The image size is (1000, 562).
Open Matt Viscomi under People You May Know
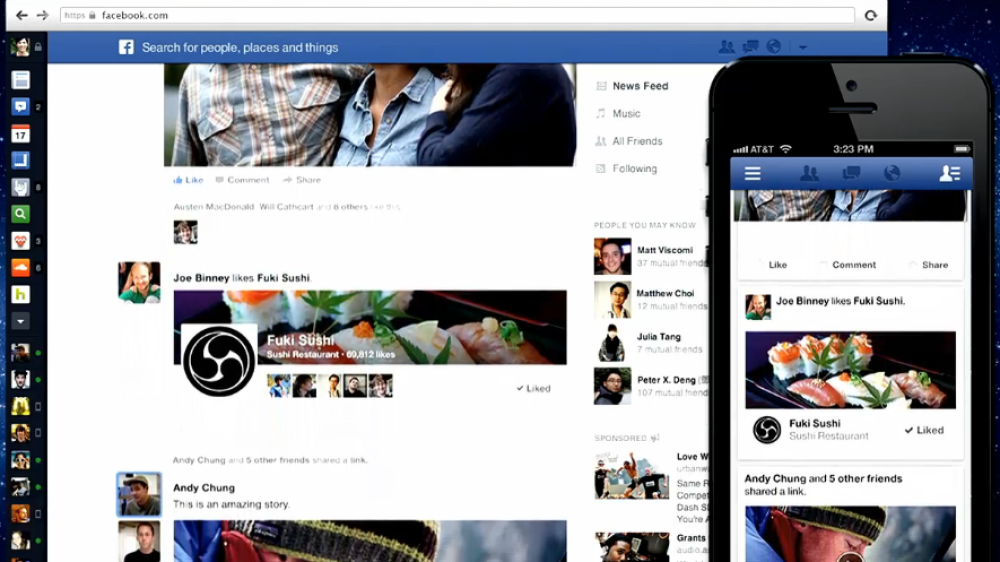tap(665, 250)
